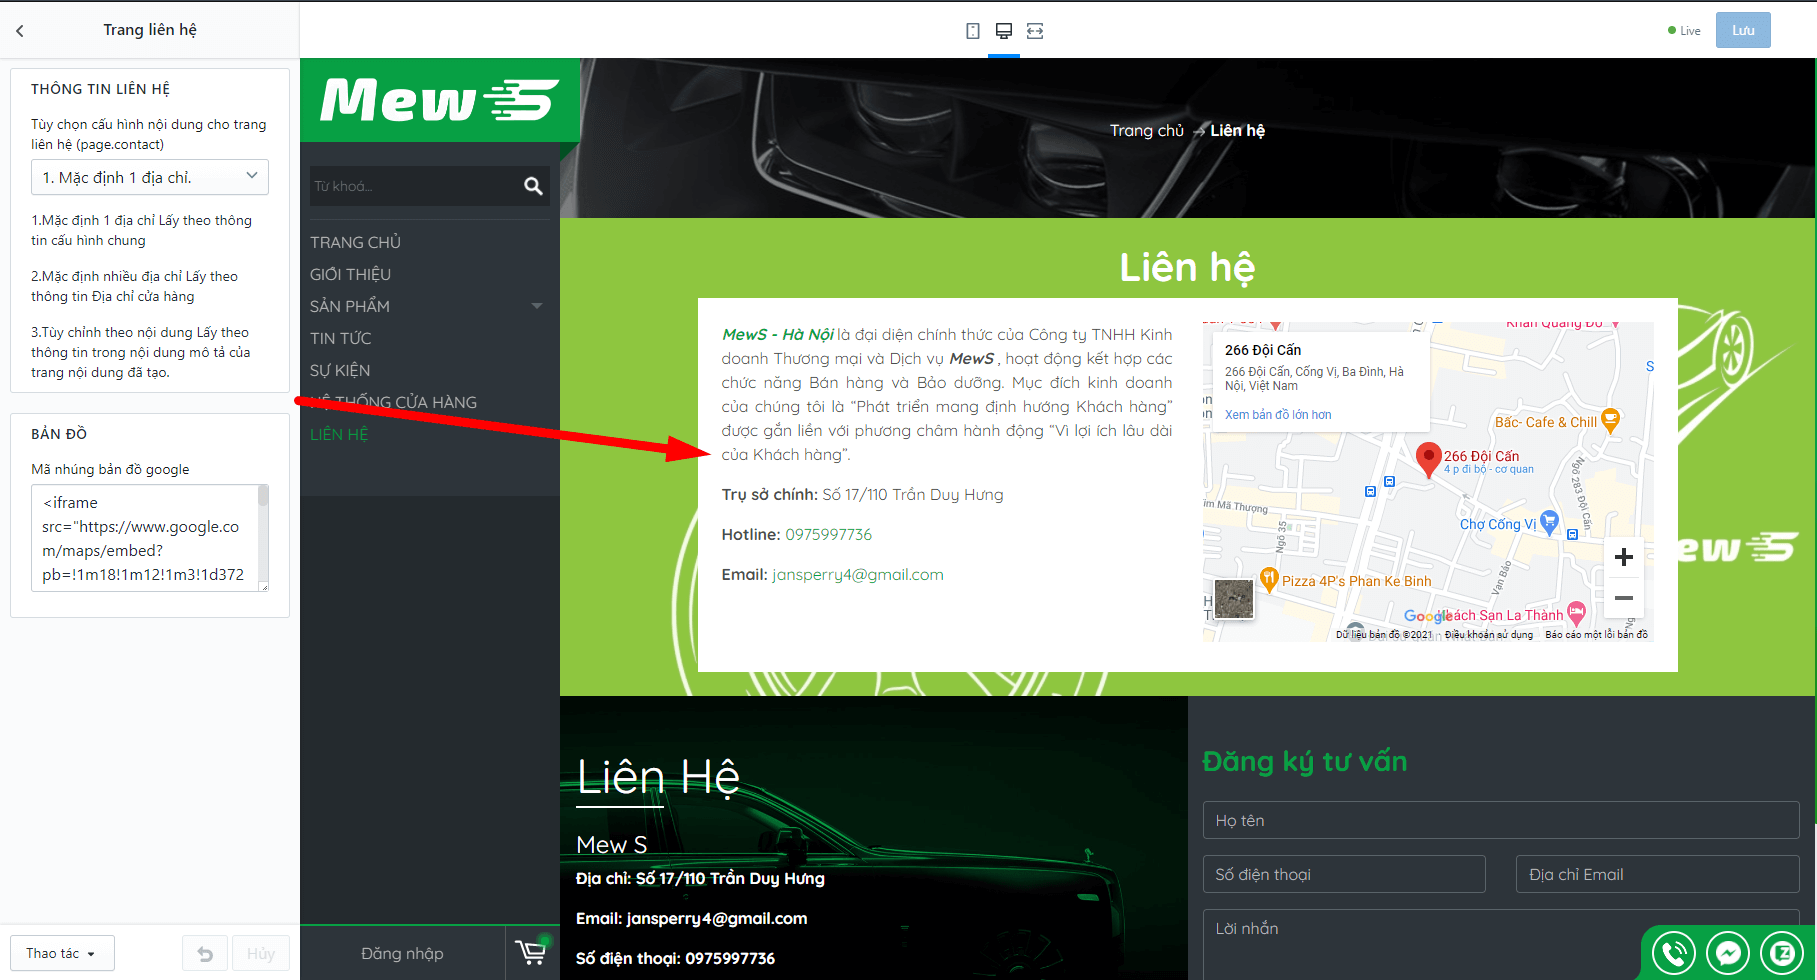Screen dimensions: 1817x980
Task: Click Bắc- Cafe & Chill on map
Action: [1546, 422]
